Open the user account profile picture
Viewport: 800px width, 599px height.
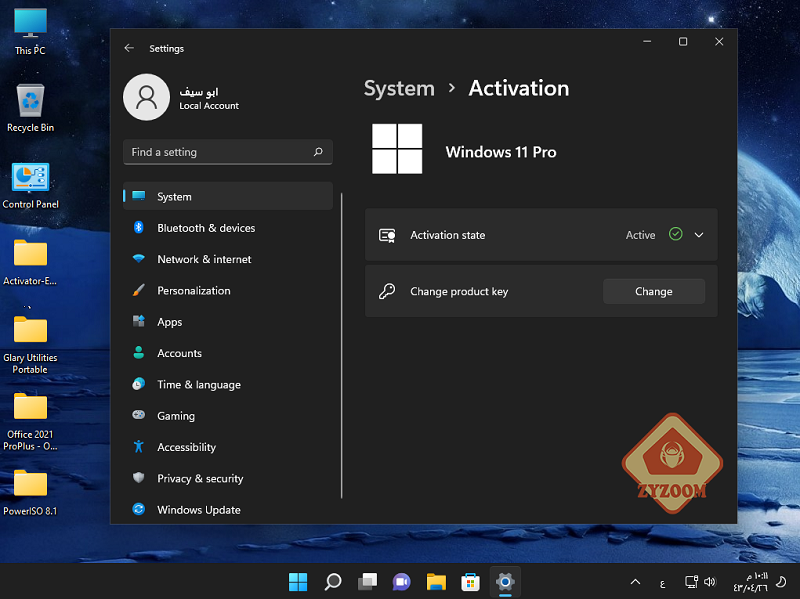point(146,97)
